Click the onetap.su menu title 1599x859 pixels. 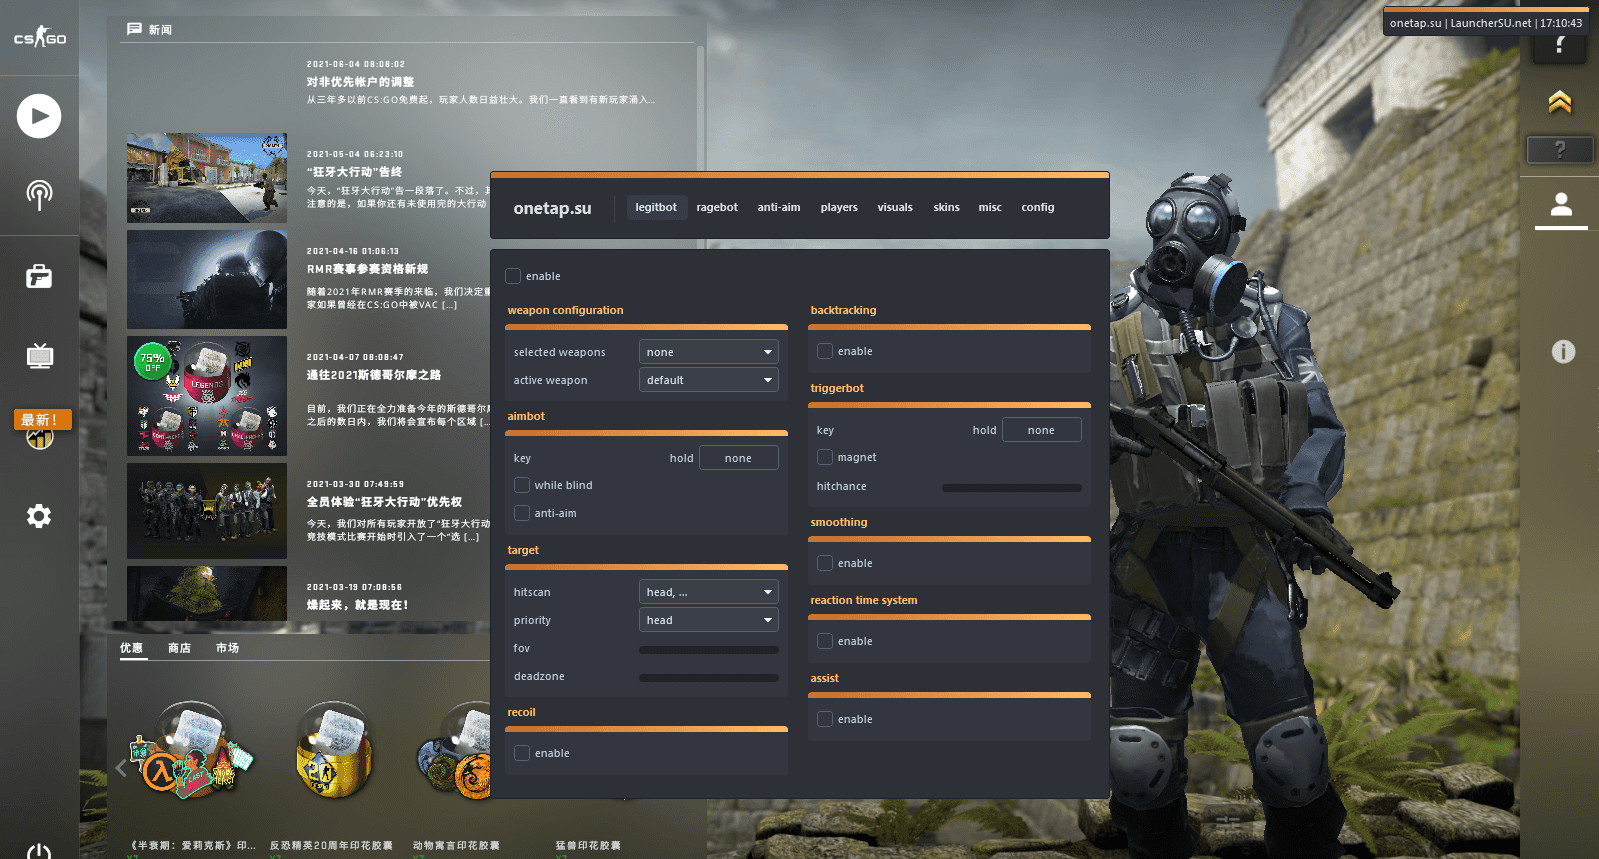(x=552, y=208)
